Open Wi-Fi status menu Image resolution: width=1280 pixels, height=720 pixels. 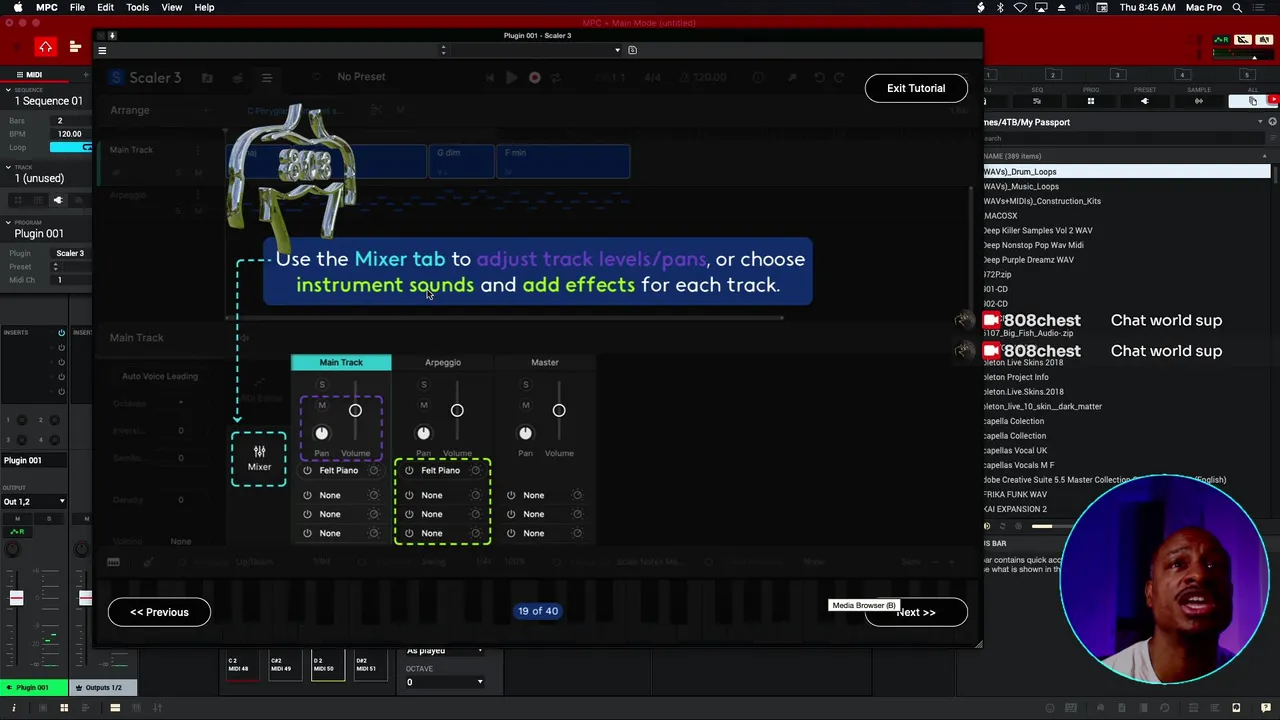[x=1020, y=7]
